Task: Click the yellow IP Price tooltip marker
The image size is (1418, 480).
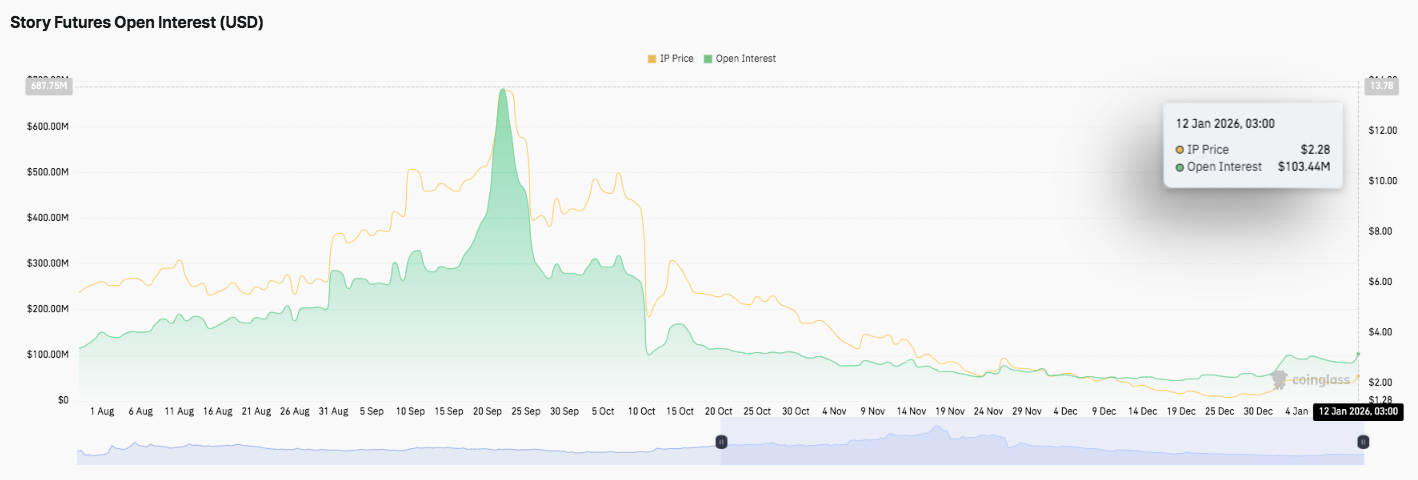Action: (x=1180, y=149)
